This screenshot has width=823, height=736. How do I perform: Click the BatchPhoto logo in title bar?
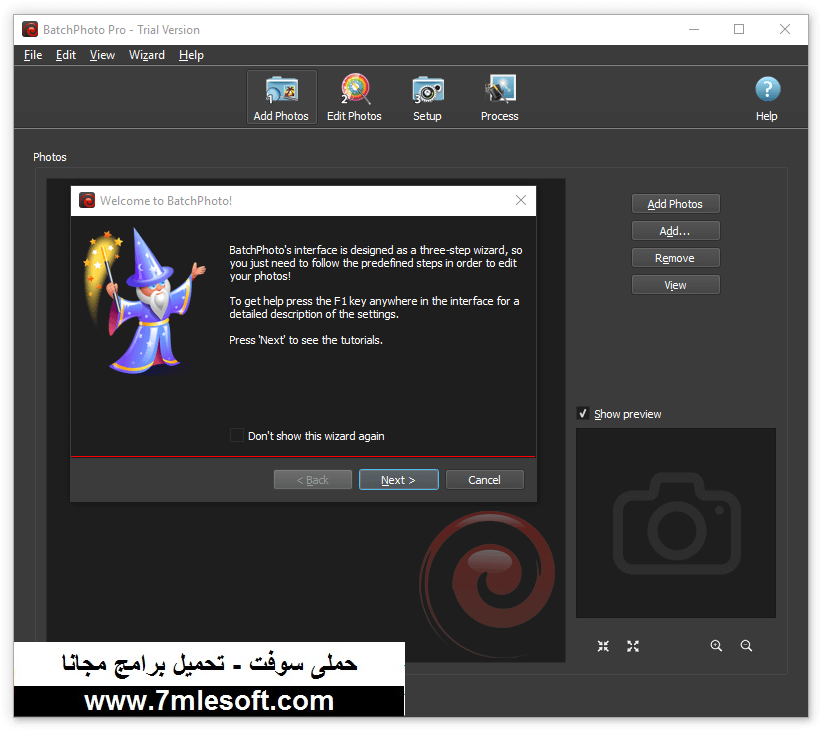(x=30, y=29)
